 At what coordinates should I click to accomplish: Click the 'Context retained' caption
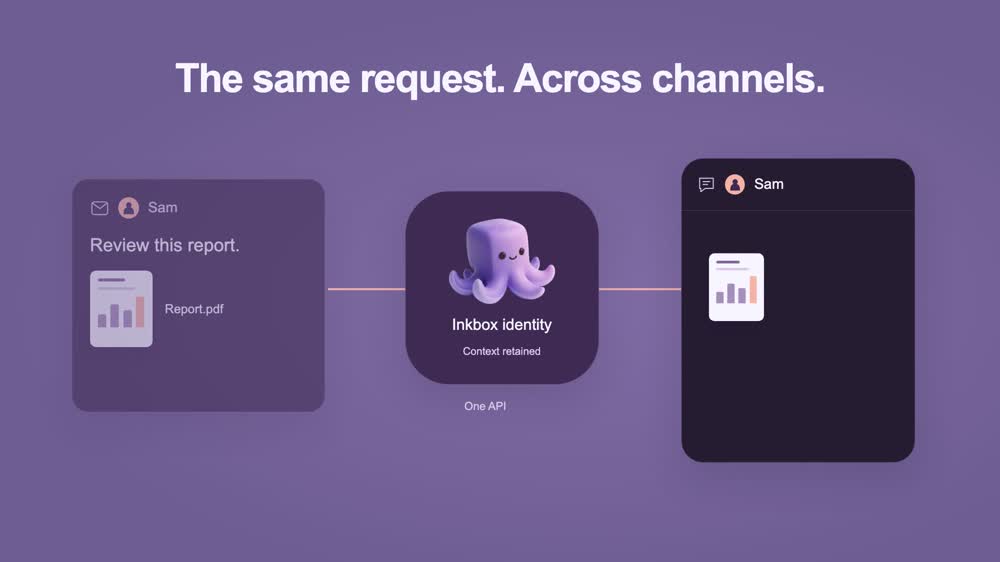point(501,351)
